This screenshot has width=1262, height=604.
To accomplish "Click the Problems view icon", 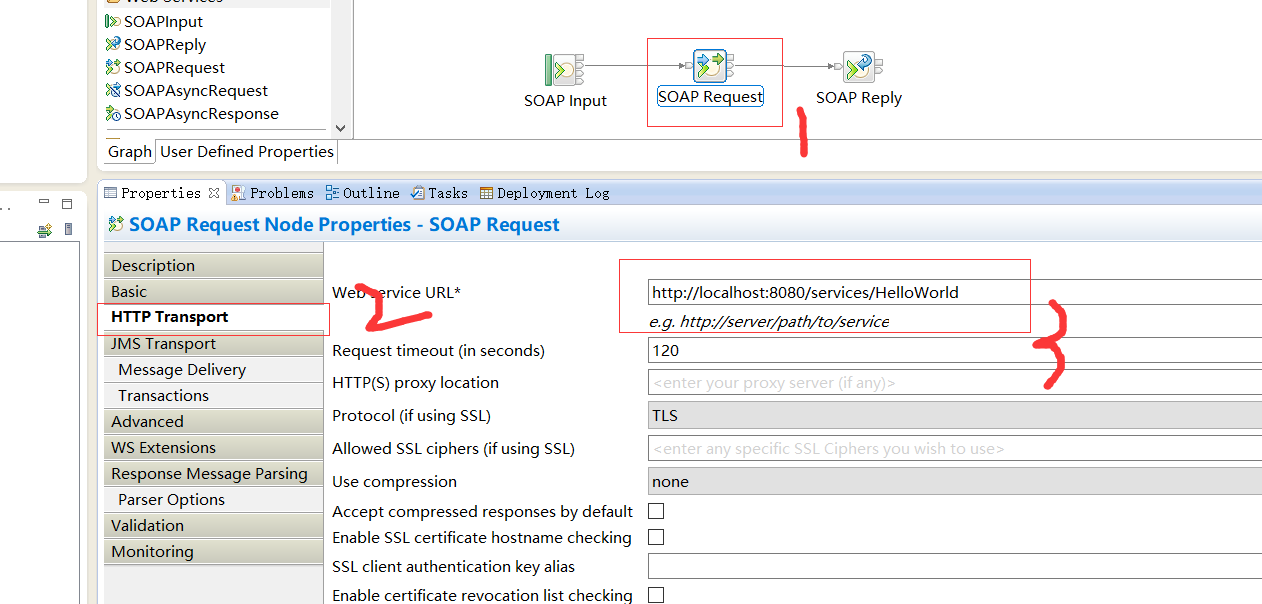I will [x=238, y=193].
